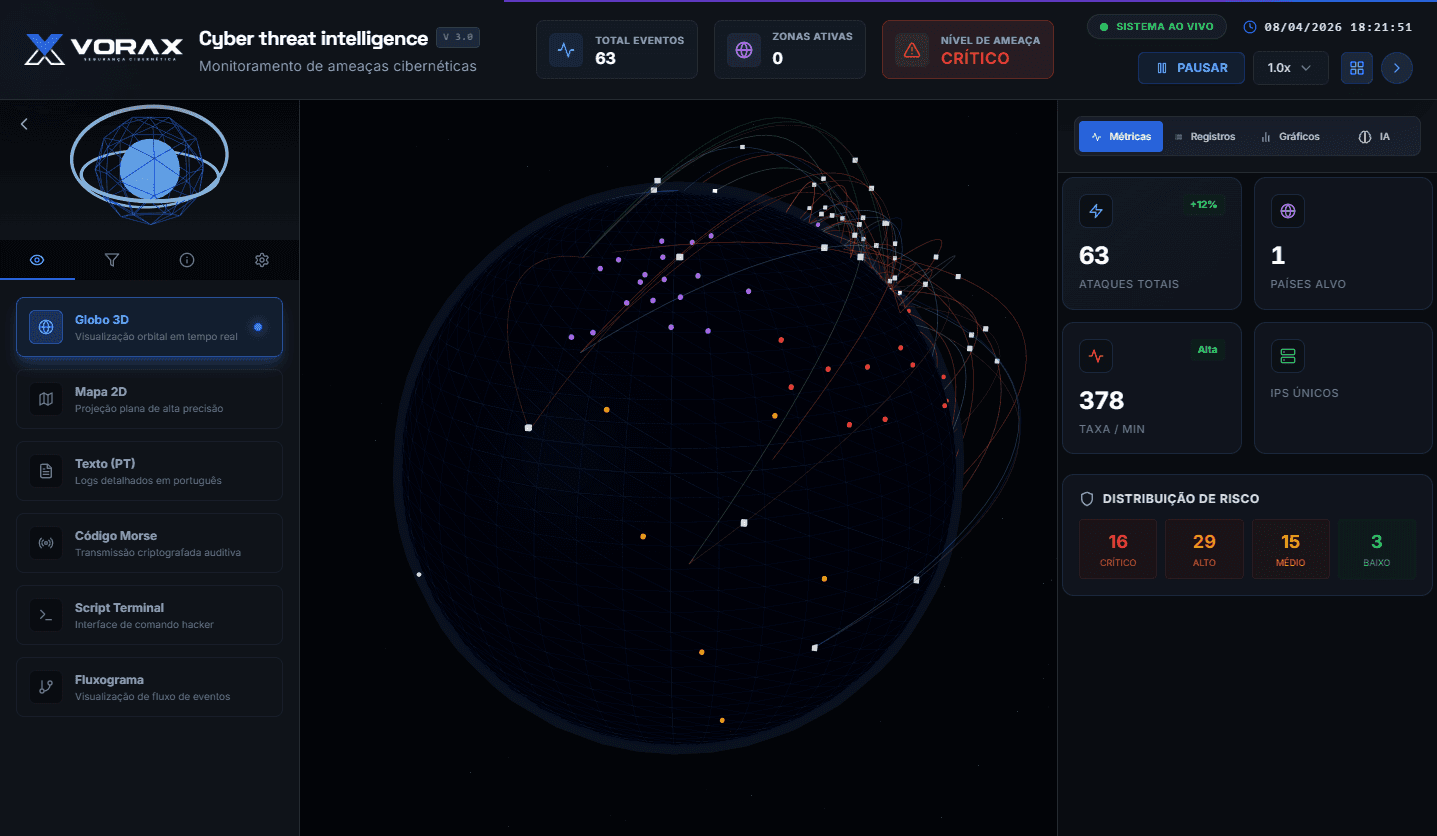
Task: Select the Fluxograma view option
Action: click(x=149, y=687)
